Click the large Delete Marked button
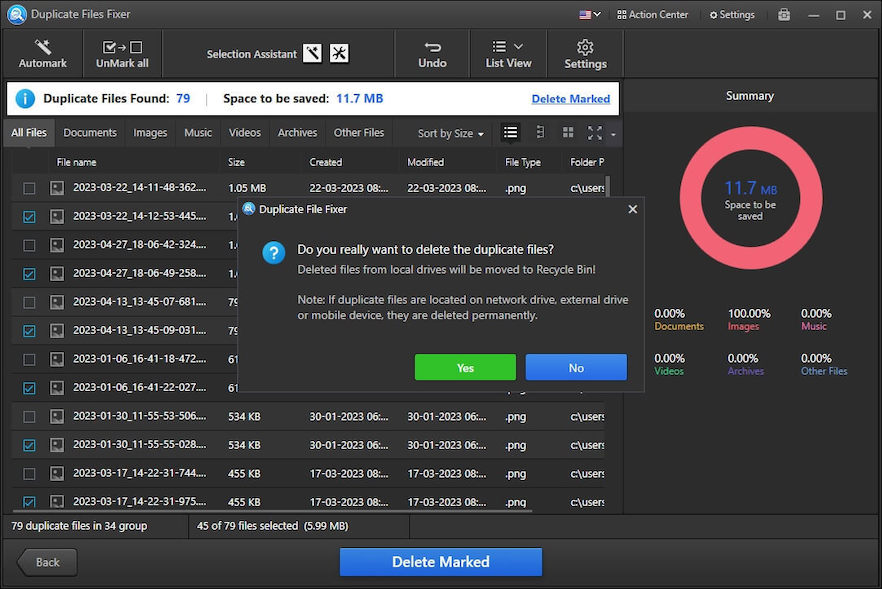Viewport: 882px width, 589px height. point(441,561)
